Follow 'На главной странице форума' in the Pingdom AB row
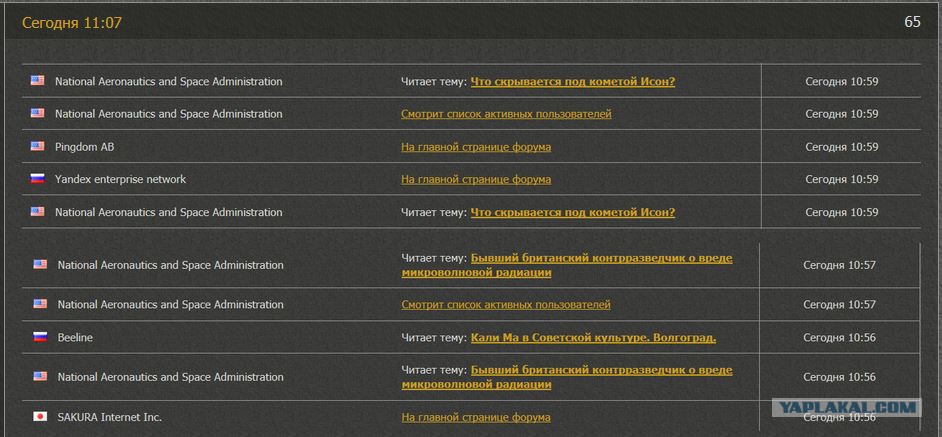Image resolution: width=942 pixels, height=437 pixels. click(x=476, y=147)
